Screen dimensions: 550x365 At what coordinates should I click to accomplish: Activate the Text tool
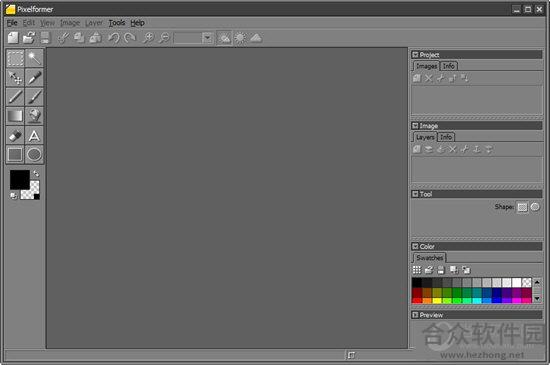(34, 136)
